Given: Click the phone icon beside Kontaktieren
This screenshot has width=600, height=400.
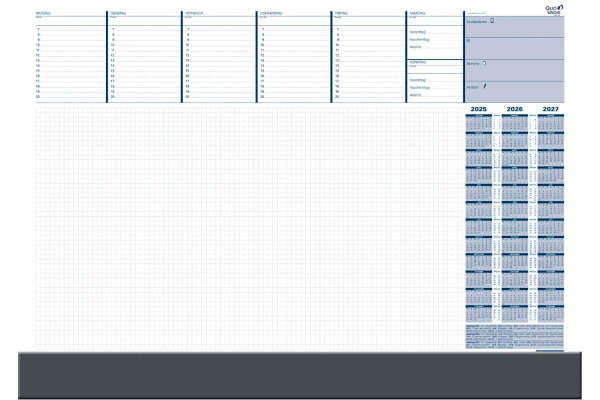Looking at the screenshot, I should (492, 21).
